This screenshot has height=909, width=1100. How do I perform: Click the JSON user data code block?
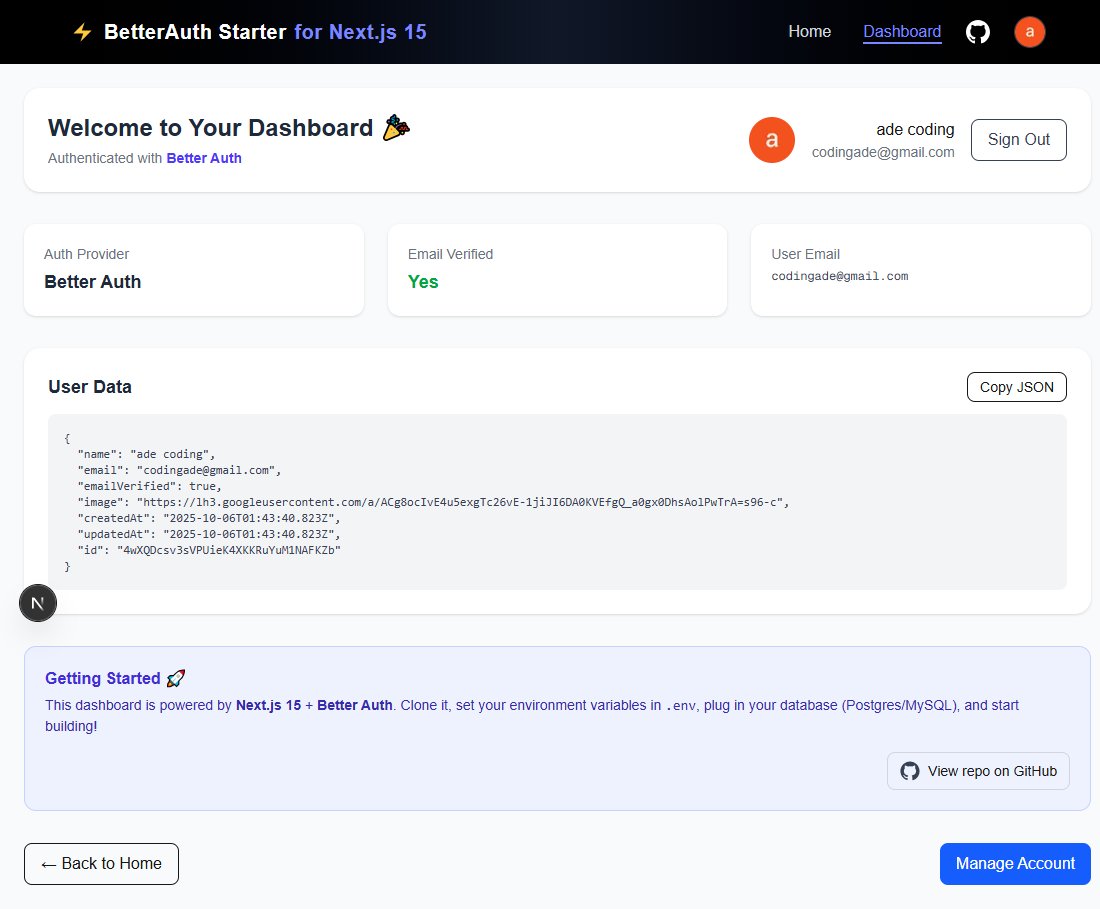[557, 501]
